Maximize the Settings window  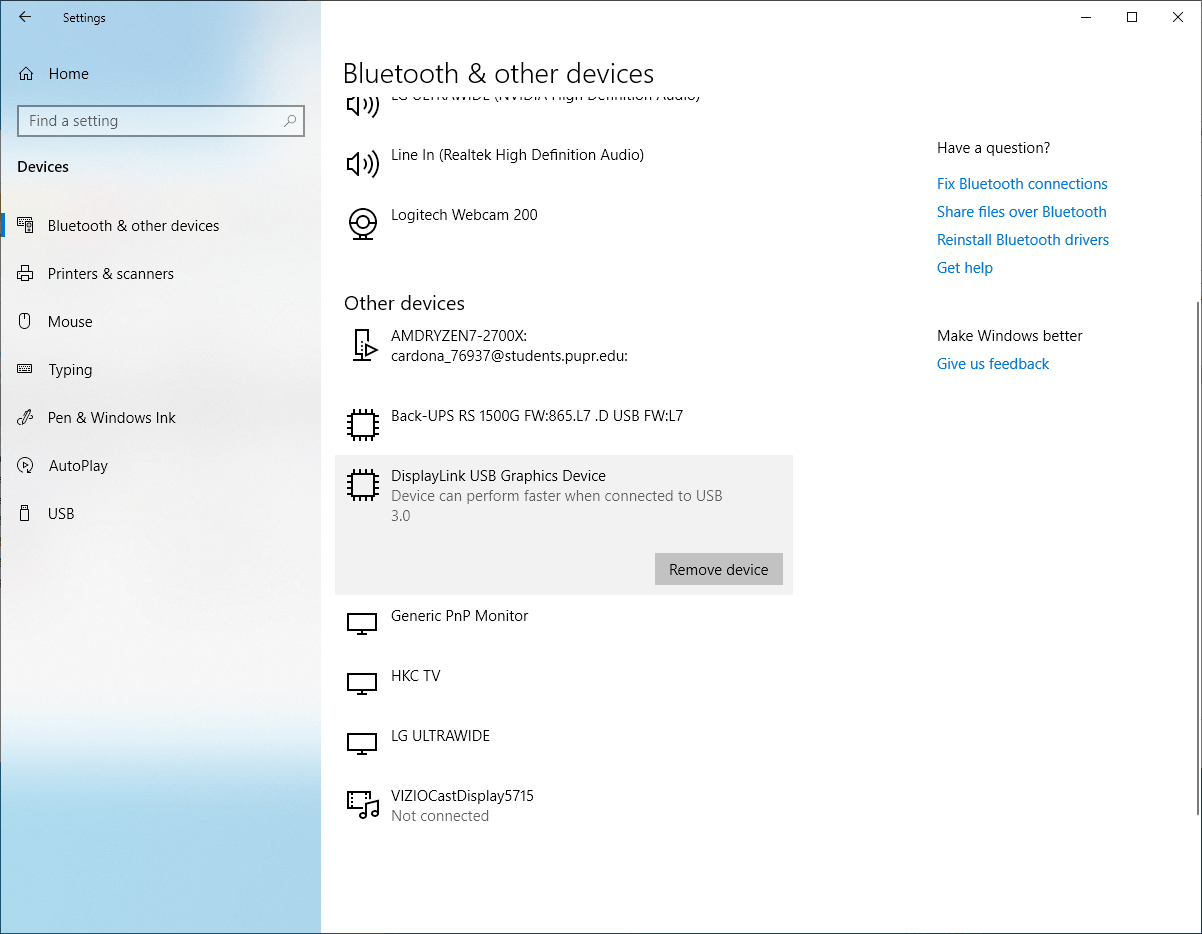click(1132, 17)
